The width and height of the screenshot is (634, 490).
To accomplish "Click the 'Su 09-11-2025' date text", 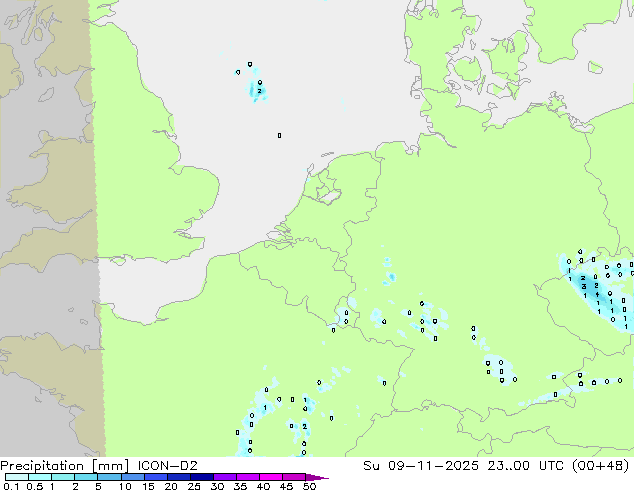I will tap(421, 466).
